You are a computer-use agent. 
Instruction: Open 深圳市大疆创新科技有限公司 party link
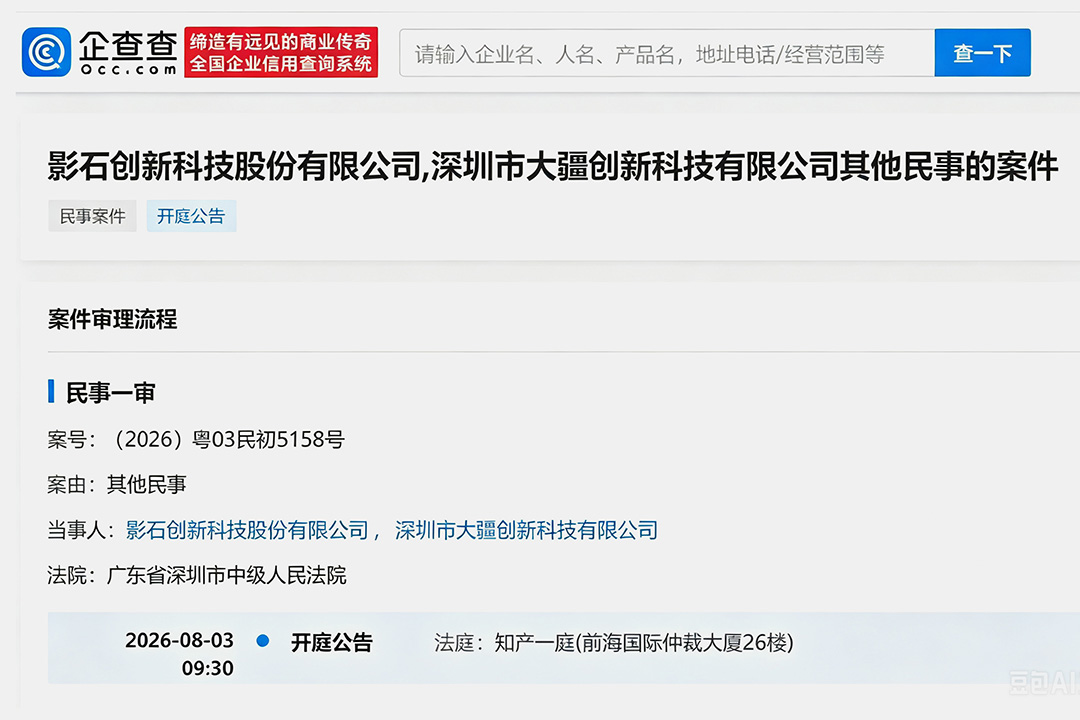click(526, 530)
